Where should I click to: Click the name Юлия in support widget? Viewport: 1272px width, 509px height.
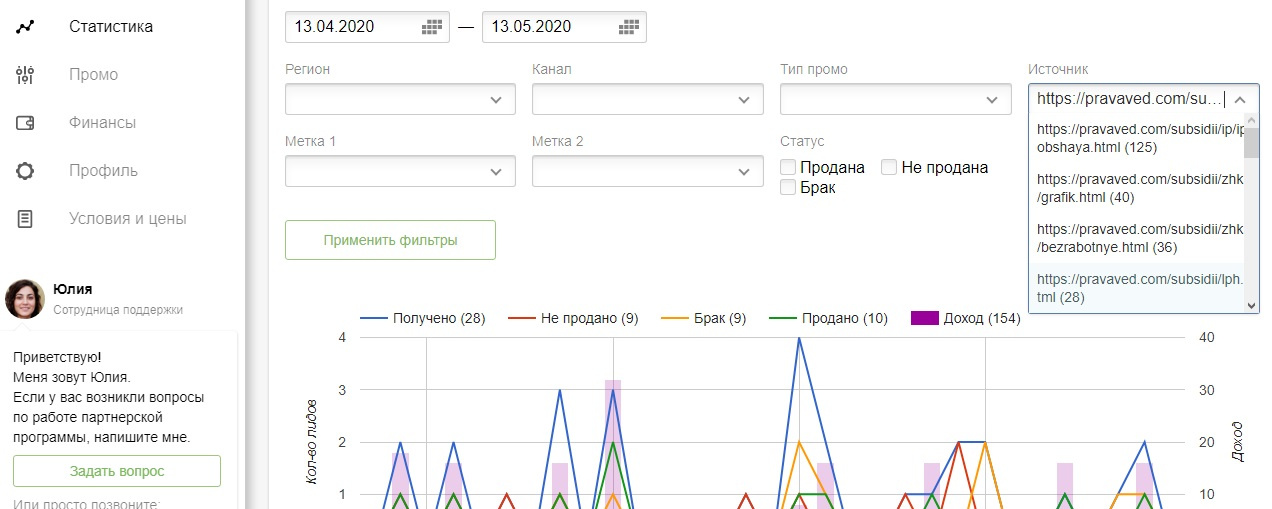(x=73, y=289)
